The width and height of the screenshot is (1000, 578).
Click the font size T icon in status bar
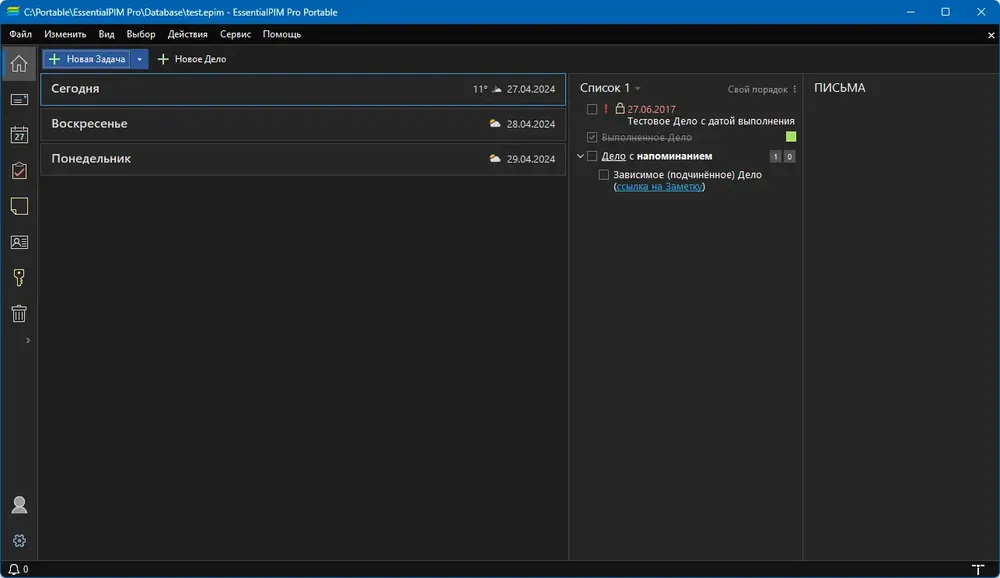click(978, 569)
